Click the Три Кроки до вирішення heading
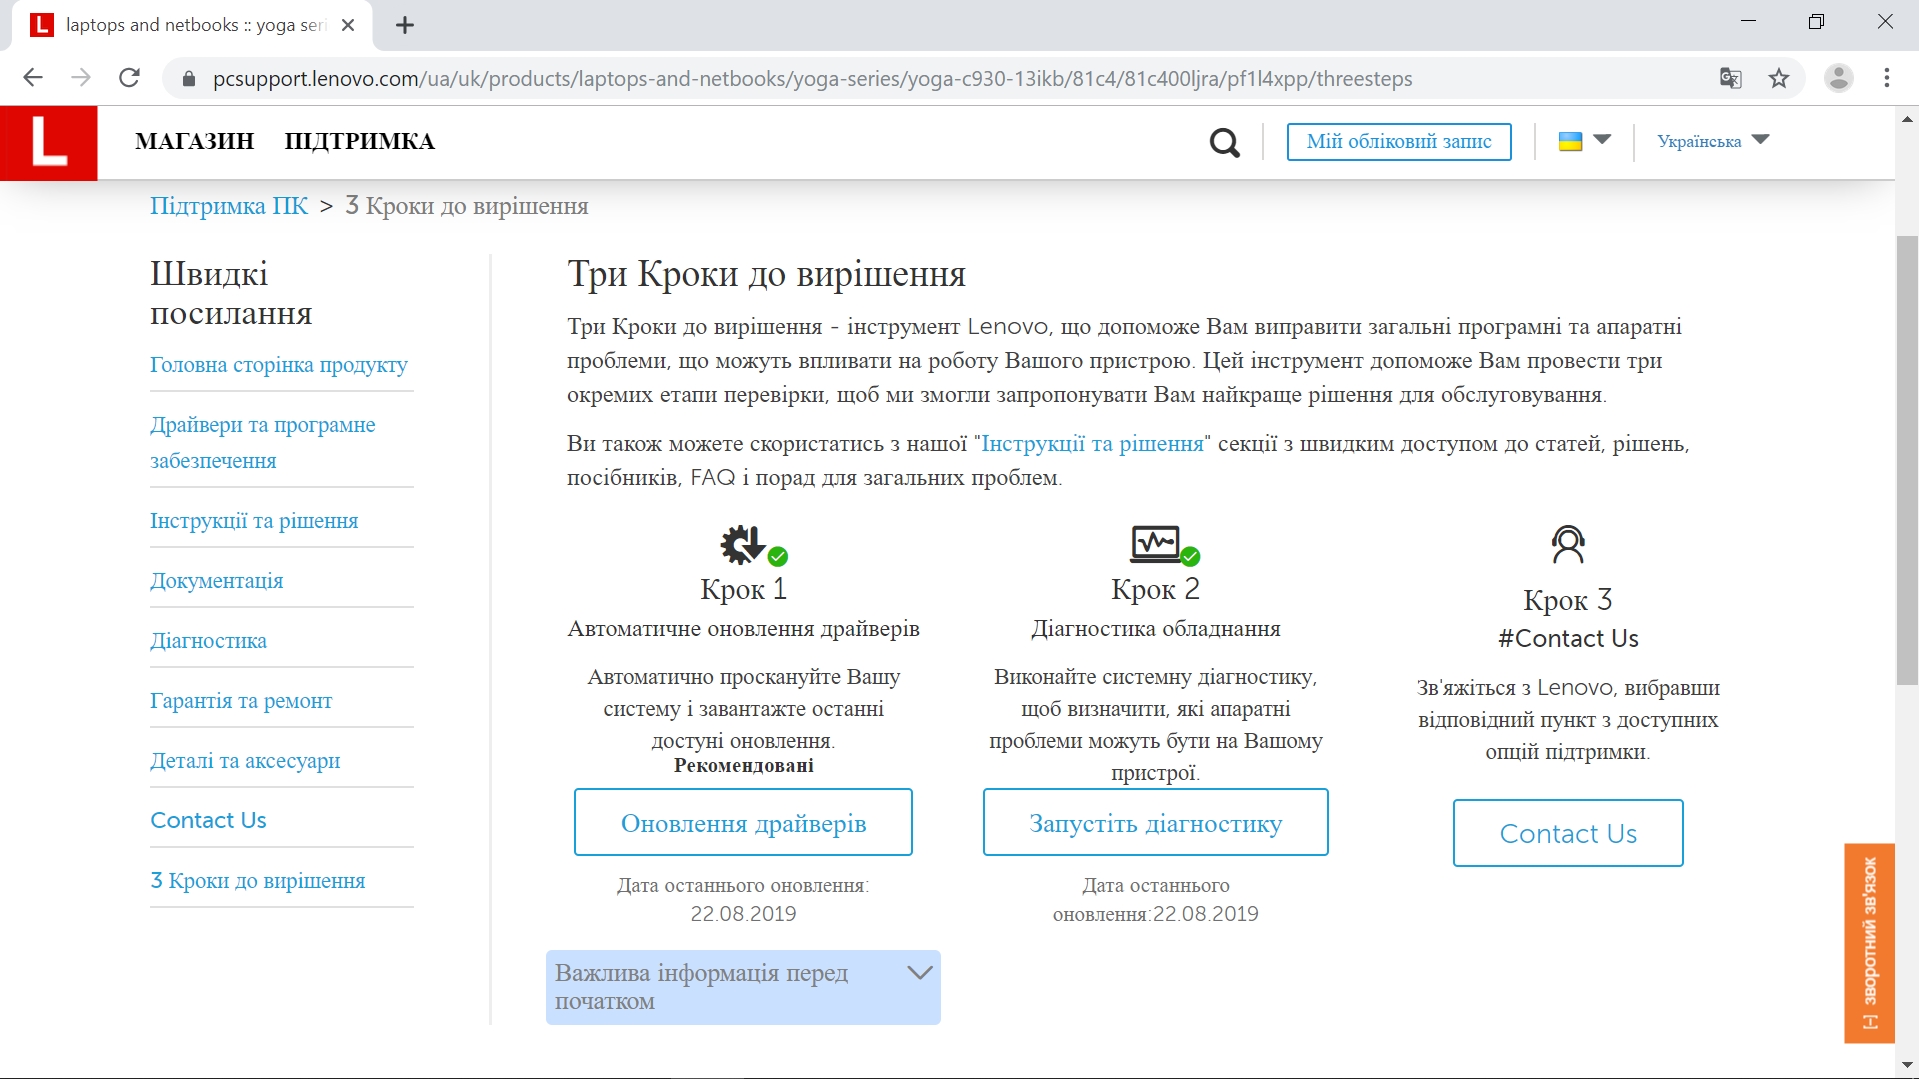Viewport: 1919px width, 1079px height. tap(767, 274)
